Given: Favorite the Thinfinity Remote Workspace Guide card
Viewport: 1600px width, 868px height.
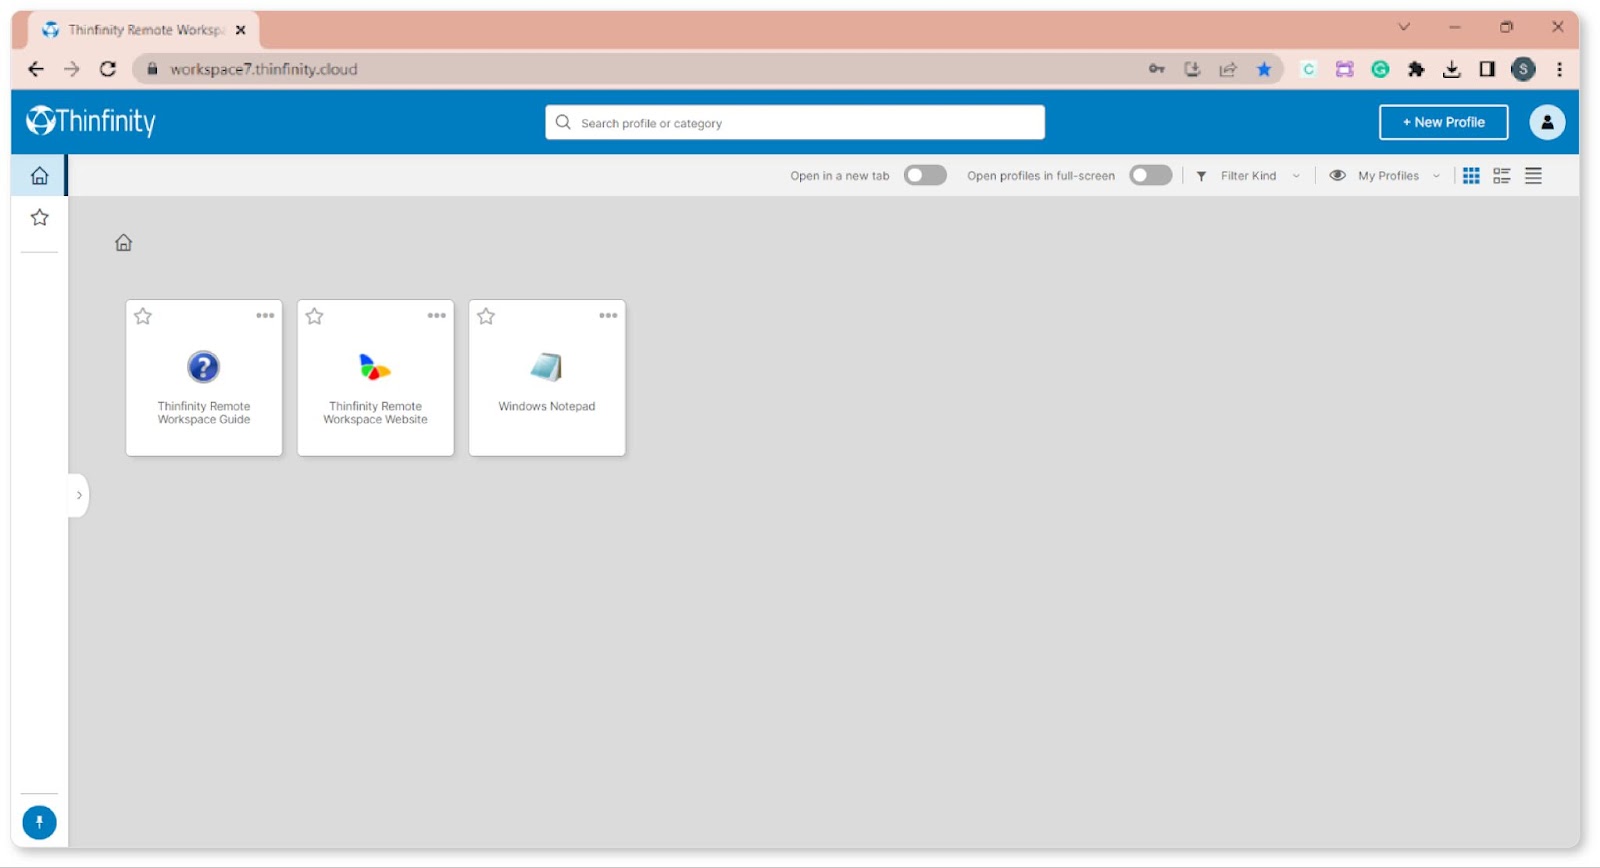Looking at the screenshot, I should [x=143, y=316].
